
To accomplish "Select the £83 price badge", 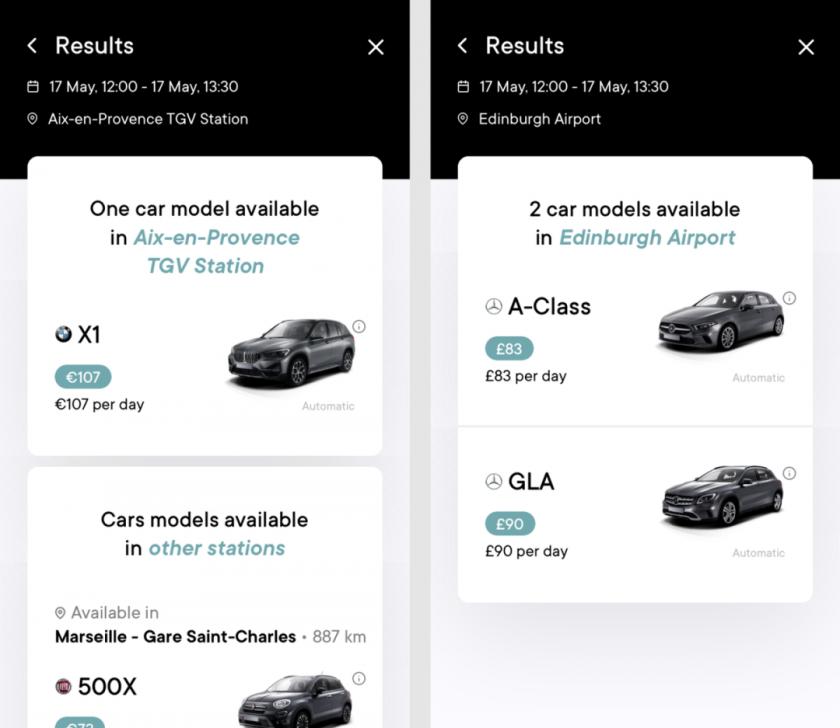I will pos(509,349).
